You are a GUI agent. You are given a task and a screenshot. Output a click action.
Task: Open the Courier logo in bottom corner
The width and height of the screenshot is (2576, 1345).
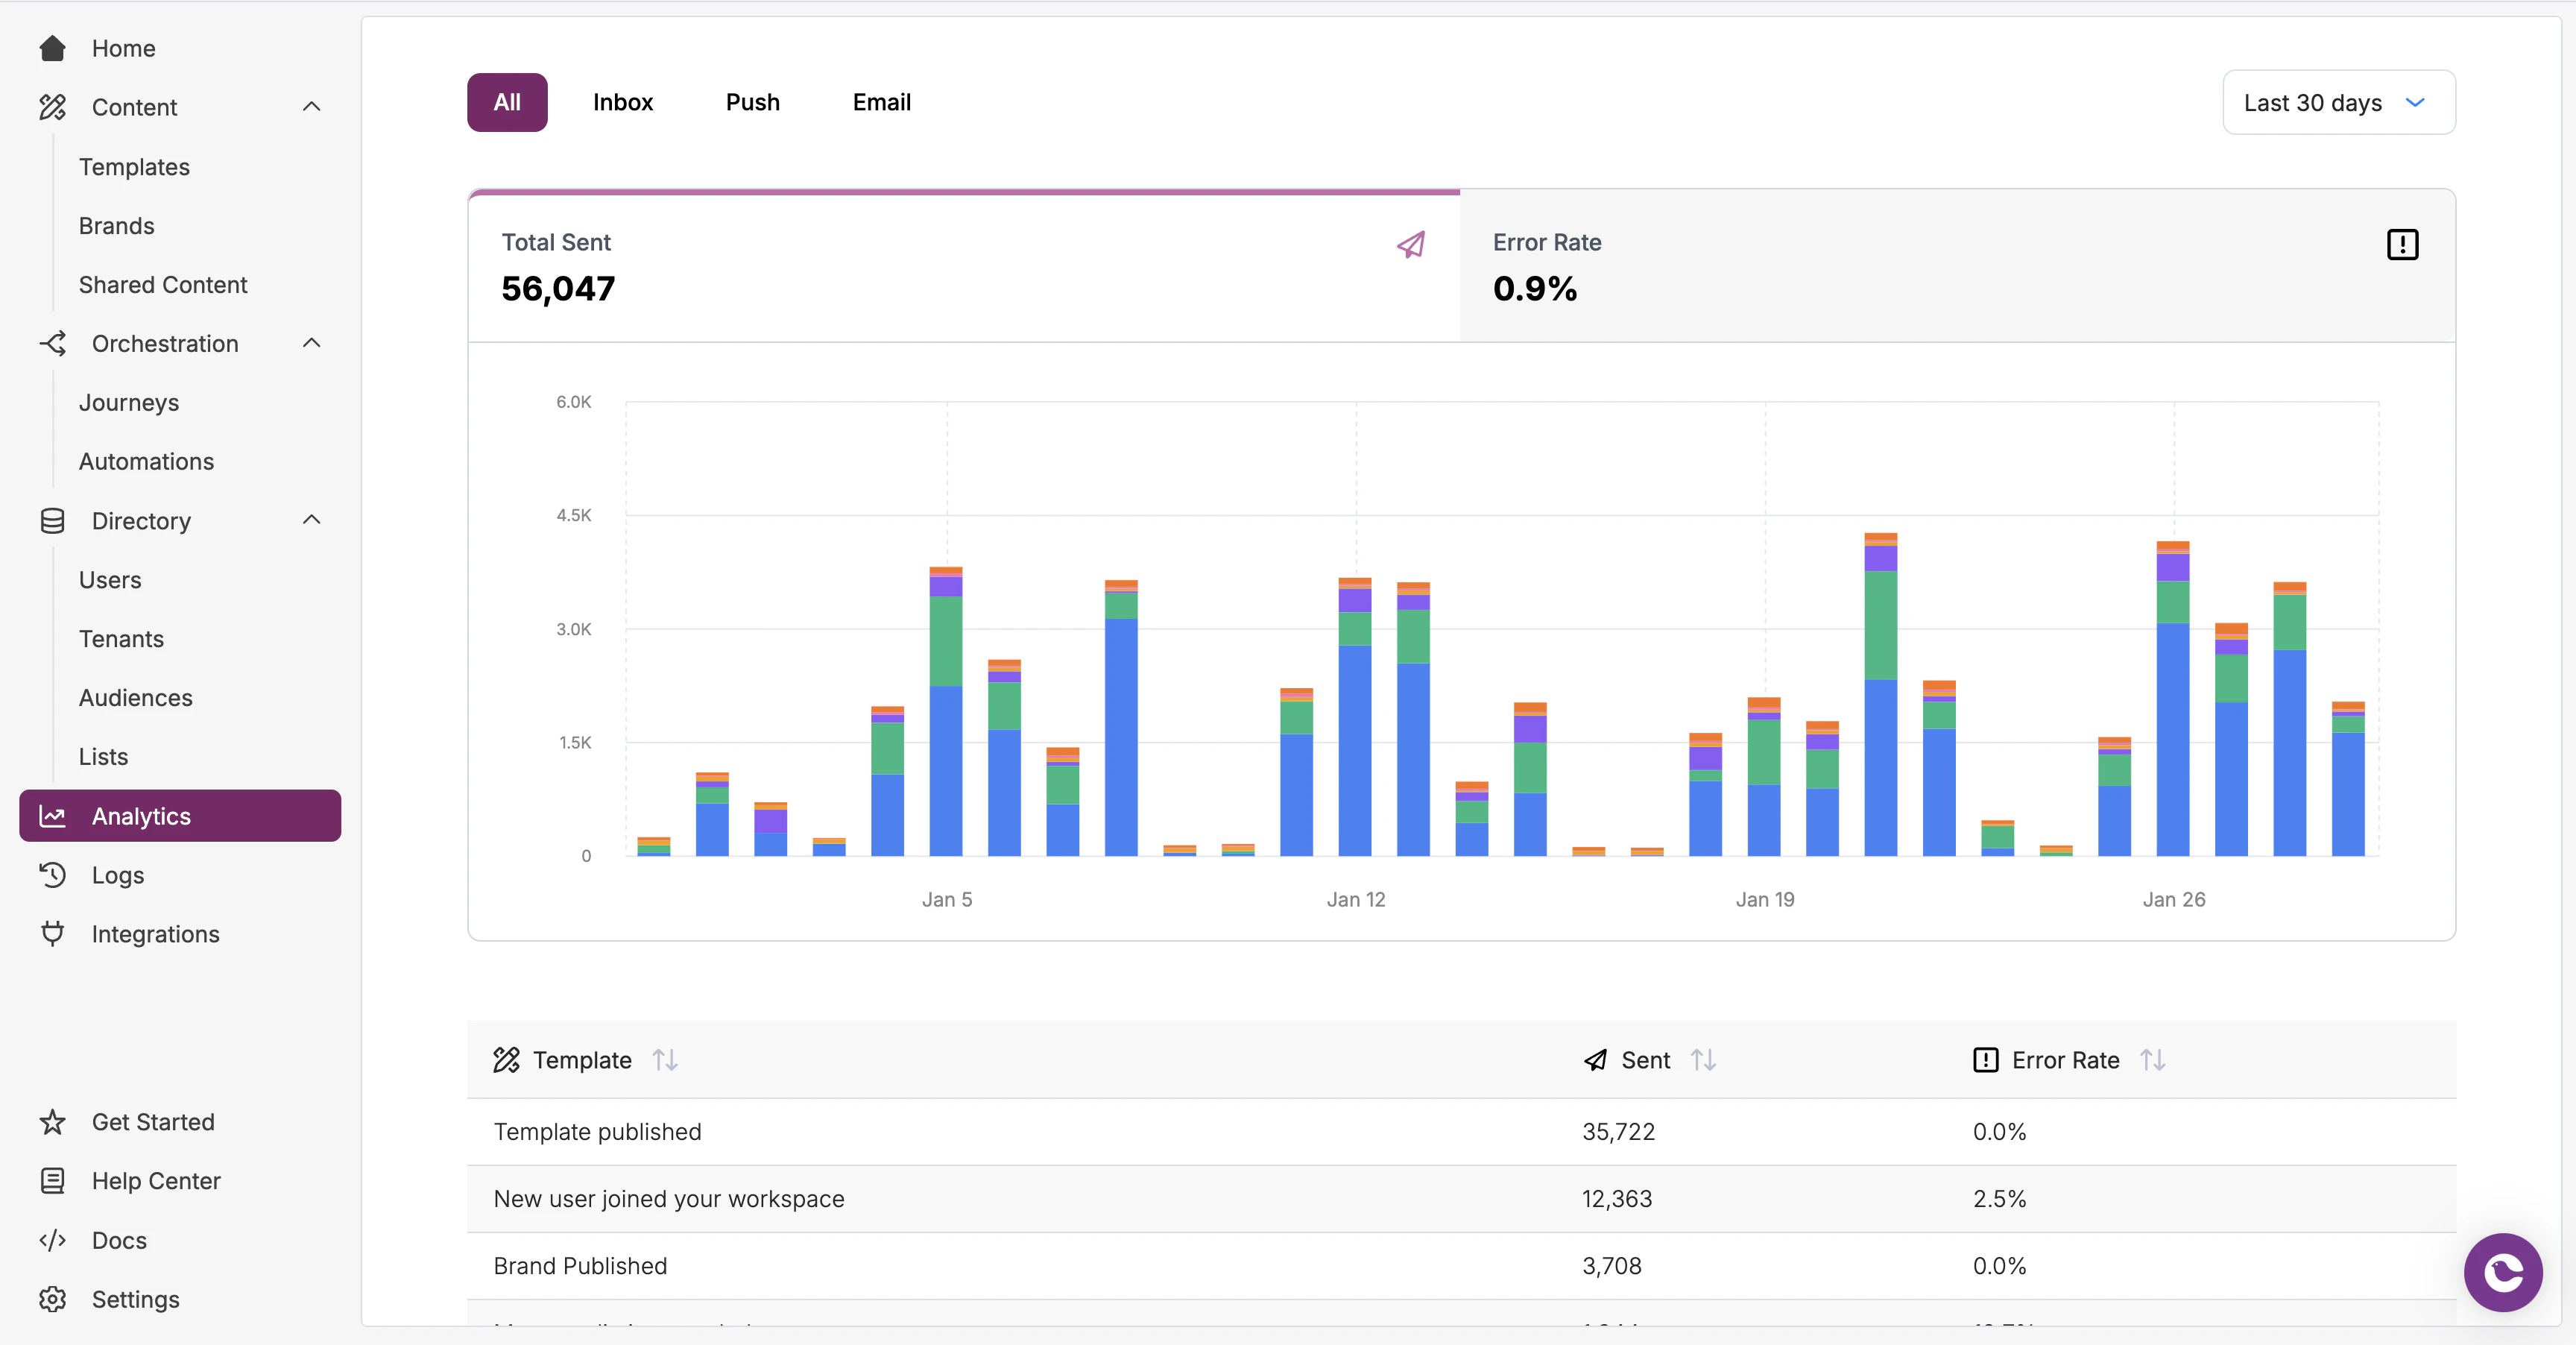point(2502,1272)
